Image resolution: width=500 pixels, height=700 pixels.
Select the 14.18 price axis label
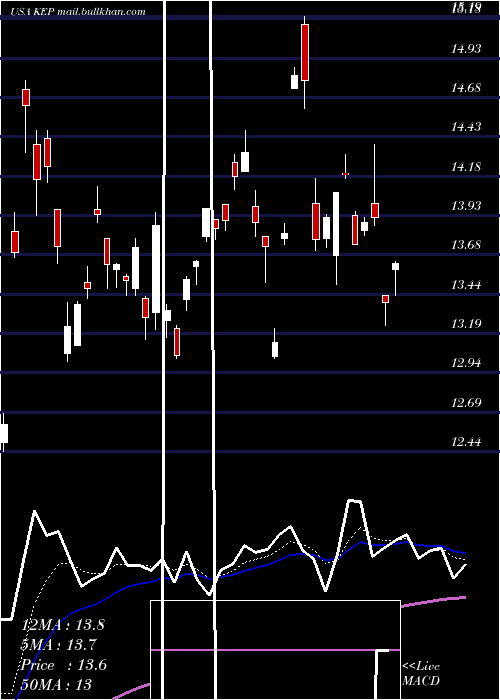point(466,167)
